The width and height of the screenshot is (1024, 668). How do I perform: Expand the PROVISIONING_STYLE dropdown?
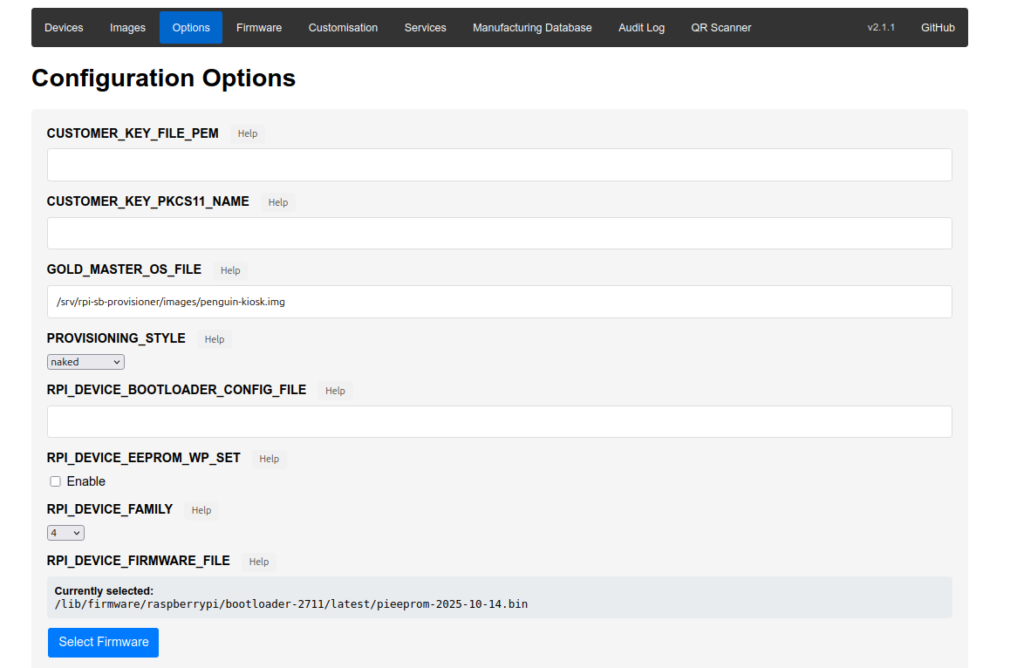(86, 362)
